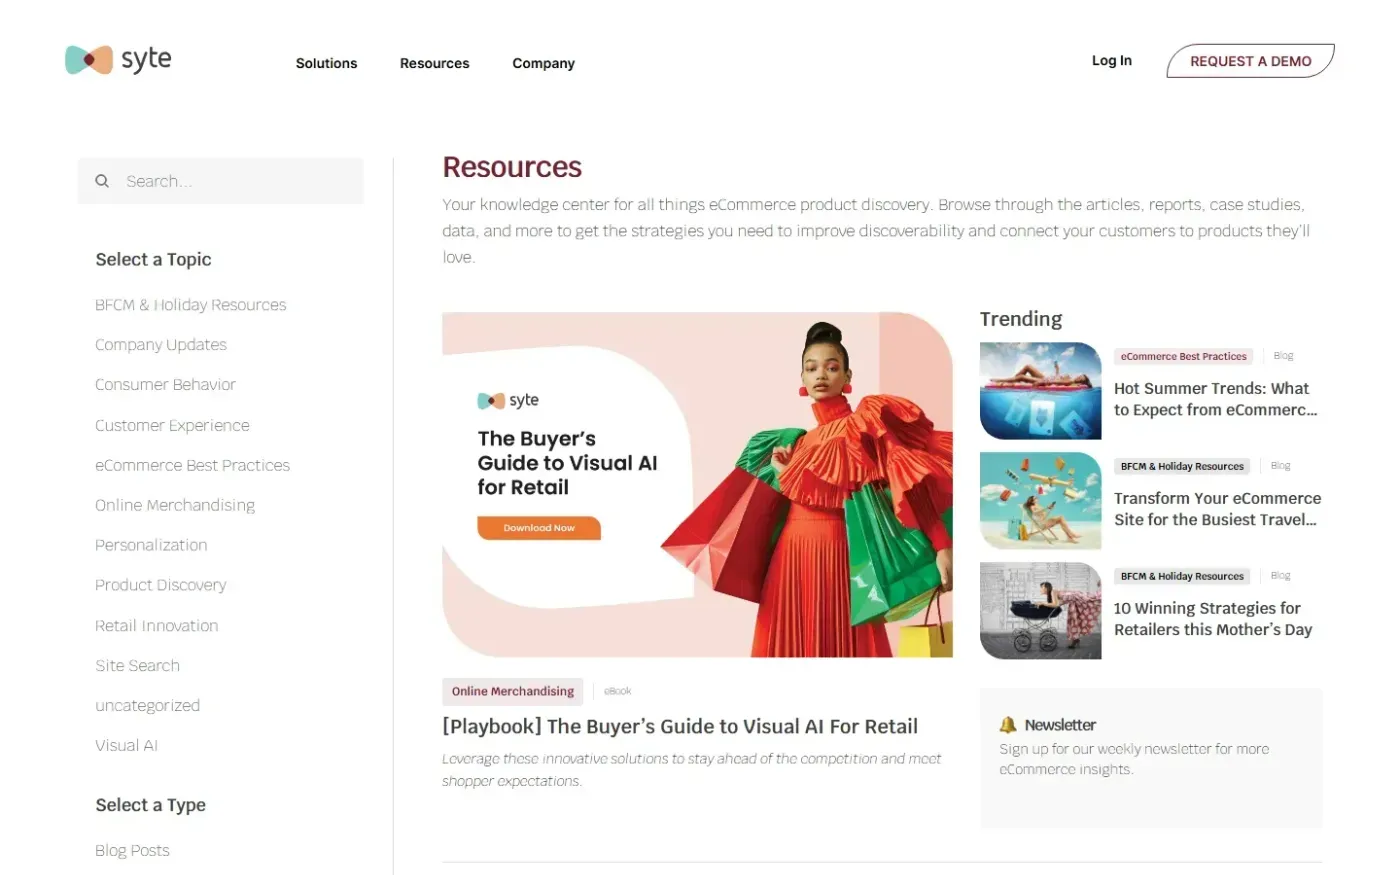Open 10 Winning Strategies thumbnail
The image size is (1400, 875).
pyautogui.click(x=1040, y=611)
